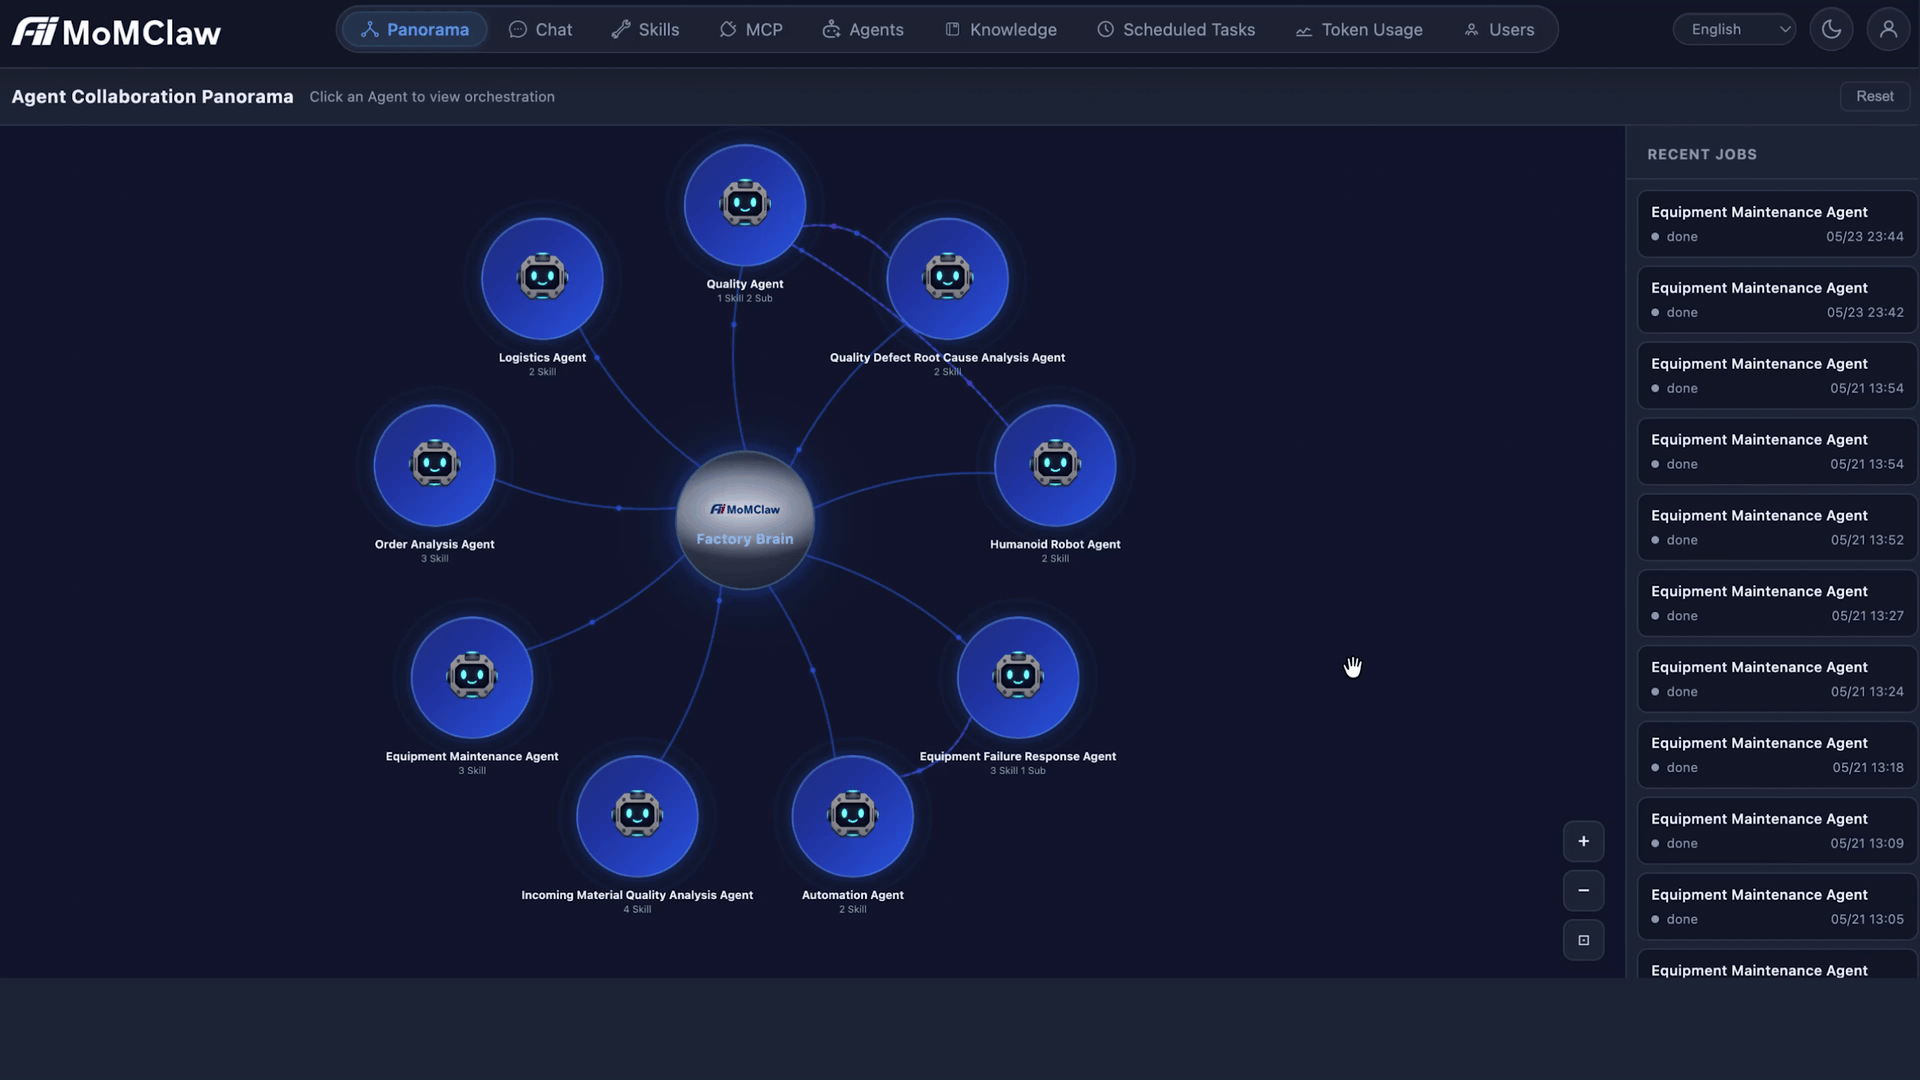Select Incoming Material Quality Analysis Agent node
The image size is (1920, 1080).
[637, 816]
